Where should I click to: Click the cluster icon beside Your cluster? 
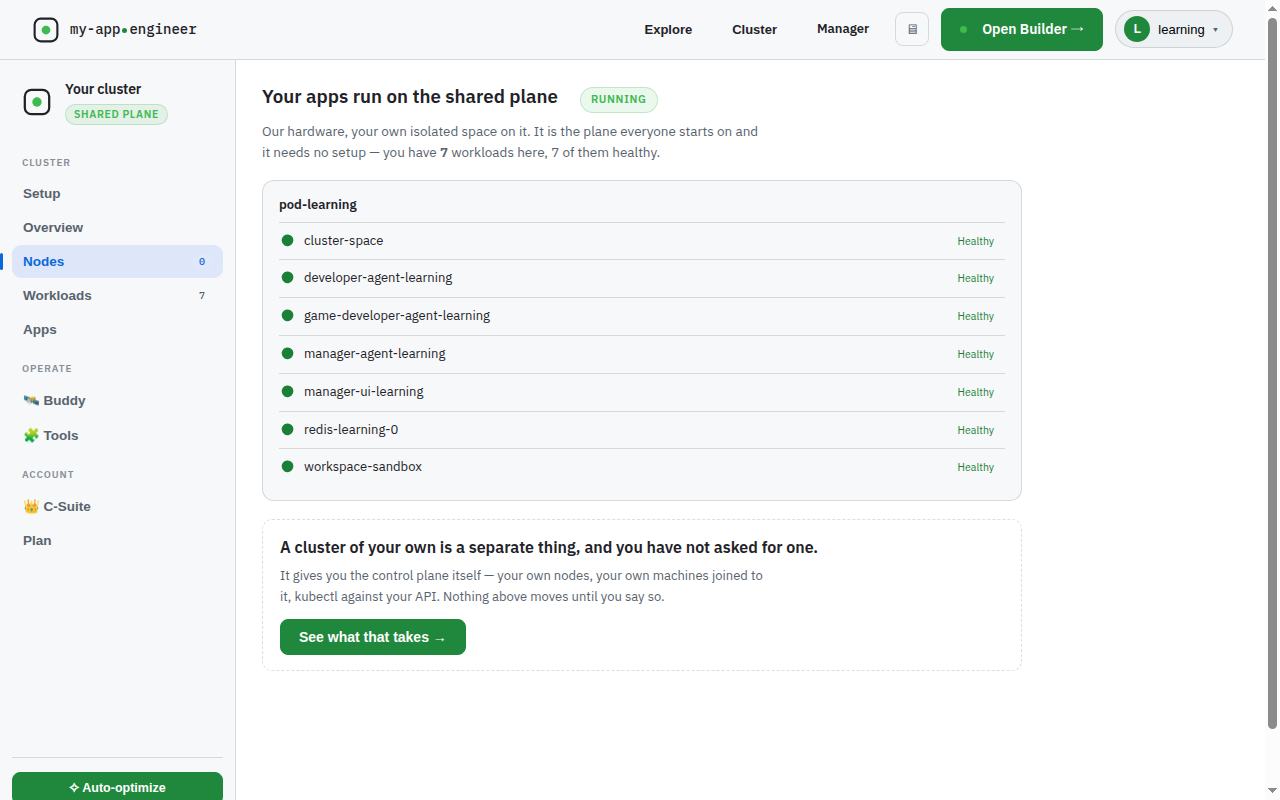click(x=37, y=102)
